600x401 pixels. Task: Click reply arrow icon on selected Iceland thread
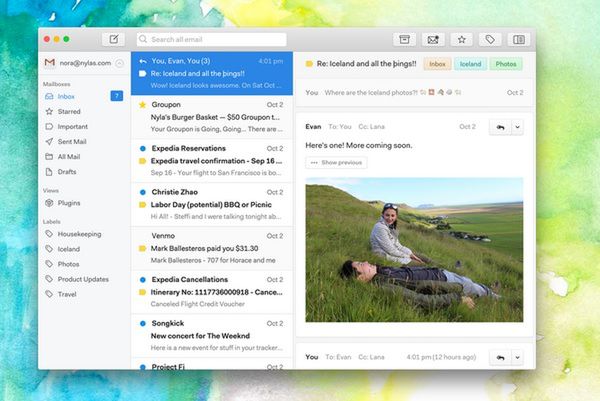click(143, 61)
